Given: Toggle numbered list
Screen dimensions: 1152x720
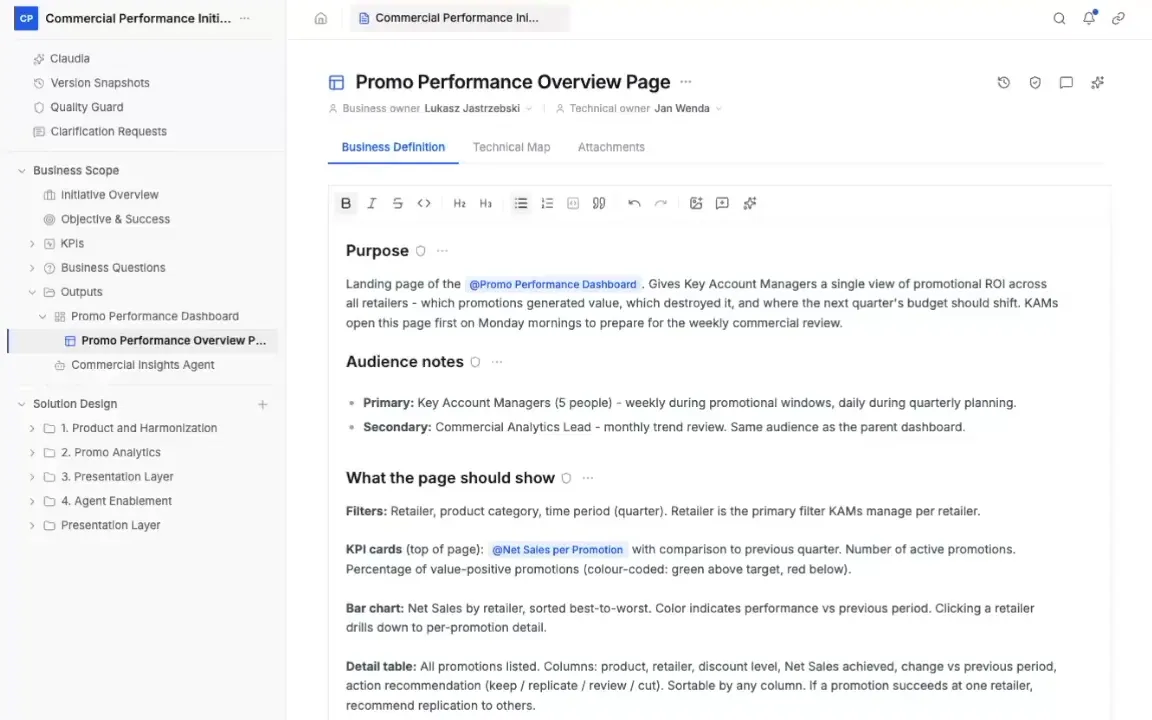Looking at the screenshot, I should [547, 204].
